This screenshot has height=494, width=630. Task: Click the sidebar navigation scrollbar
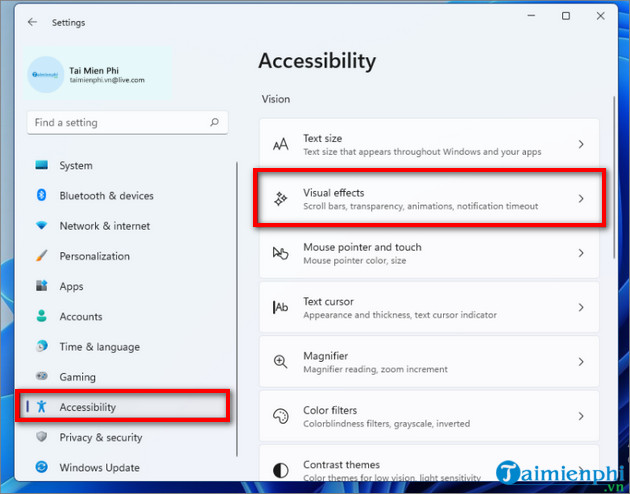point(237,309)
